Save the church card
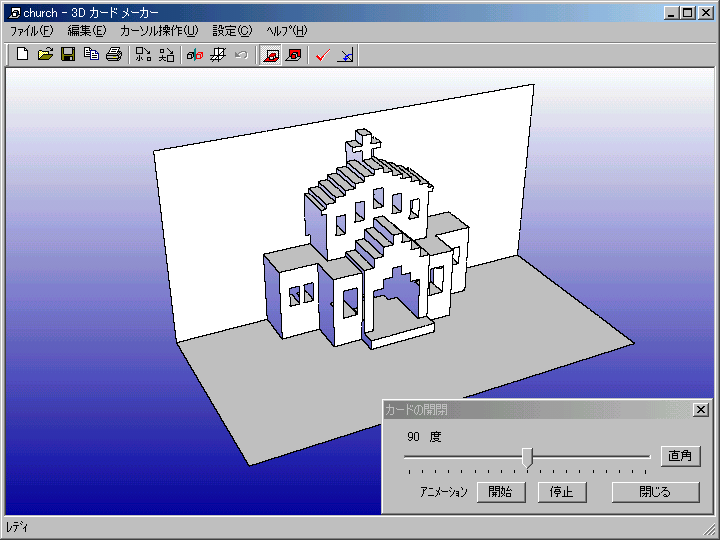Image resolution: width=720 pixels, height=540 pixels. point(68,55)
